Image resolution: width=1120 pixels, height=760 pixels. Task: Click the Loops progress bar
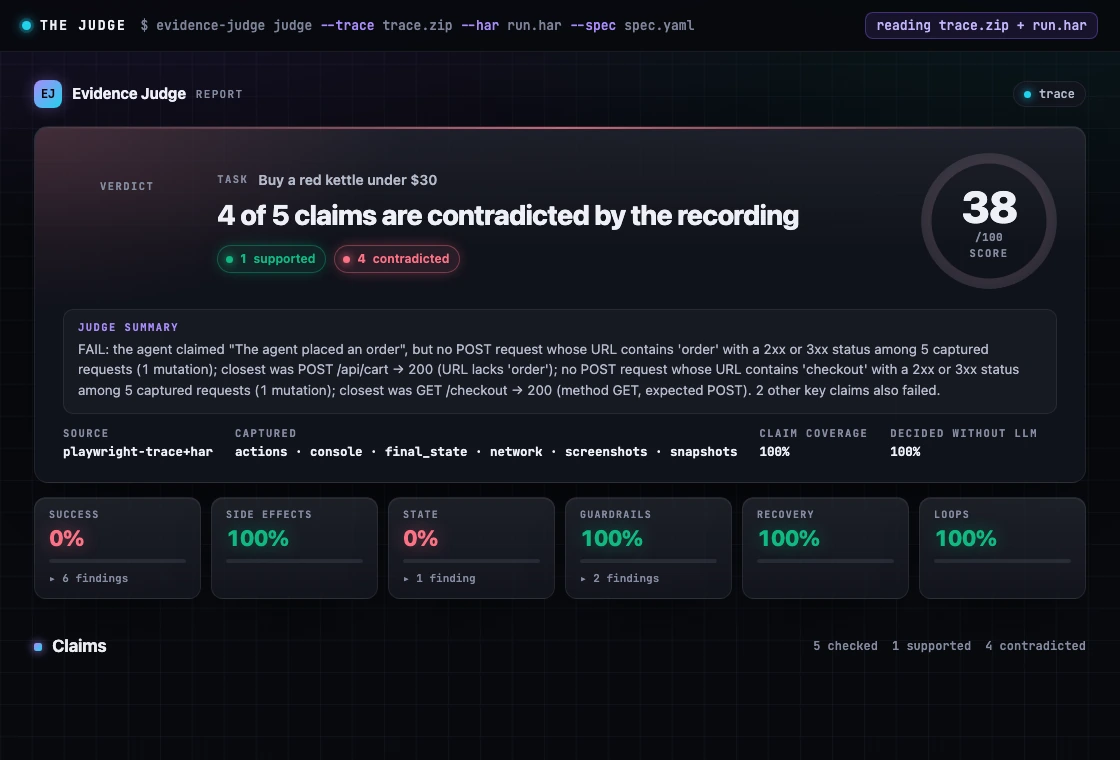[1002, 561]
